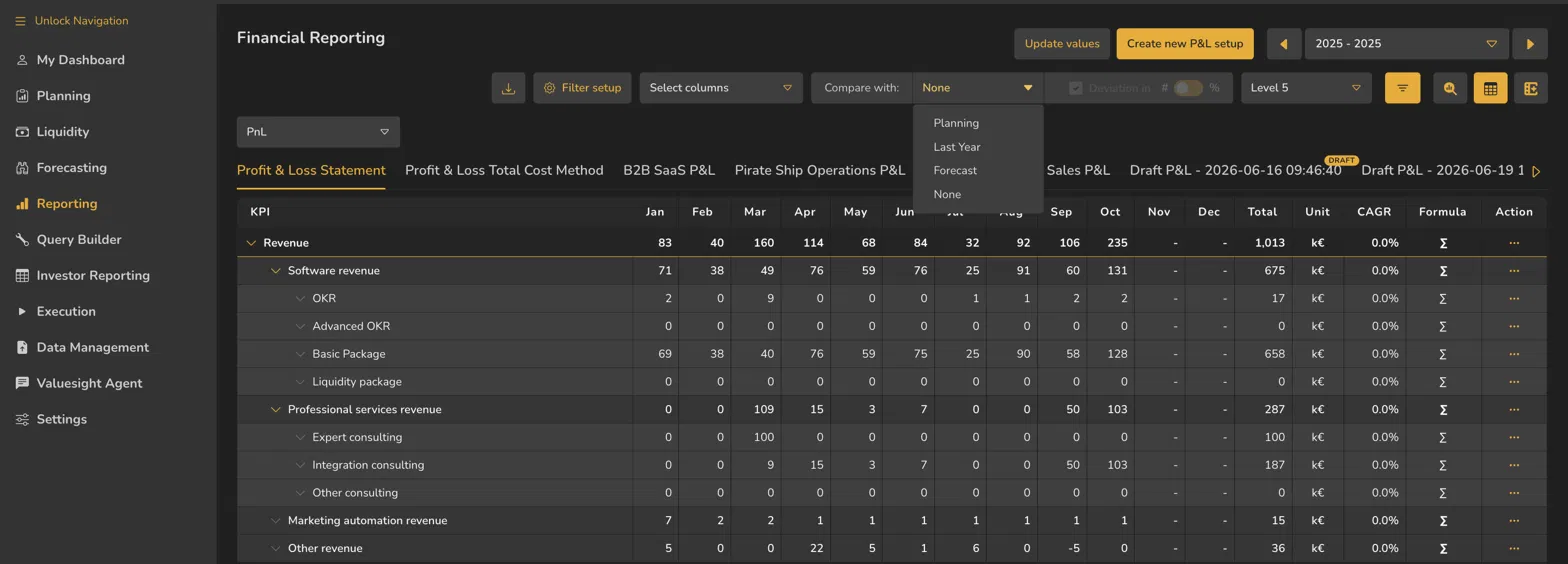Select Forecast in the compare dropdown

tap(978, 171)
